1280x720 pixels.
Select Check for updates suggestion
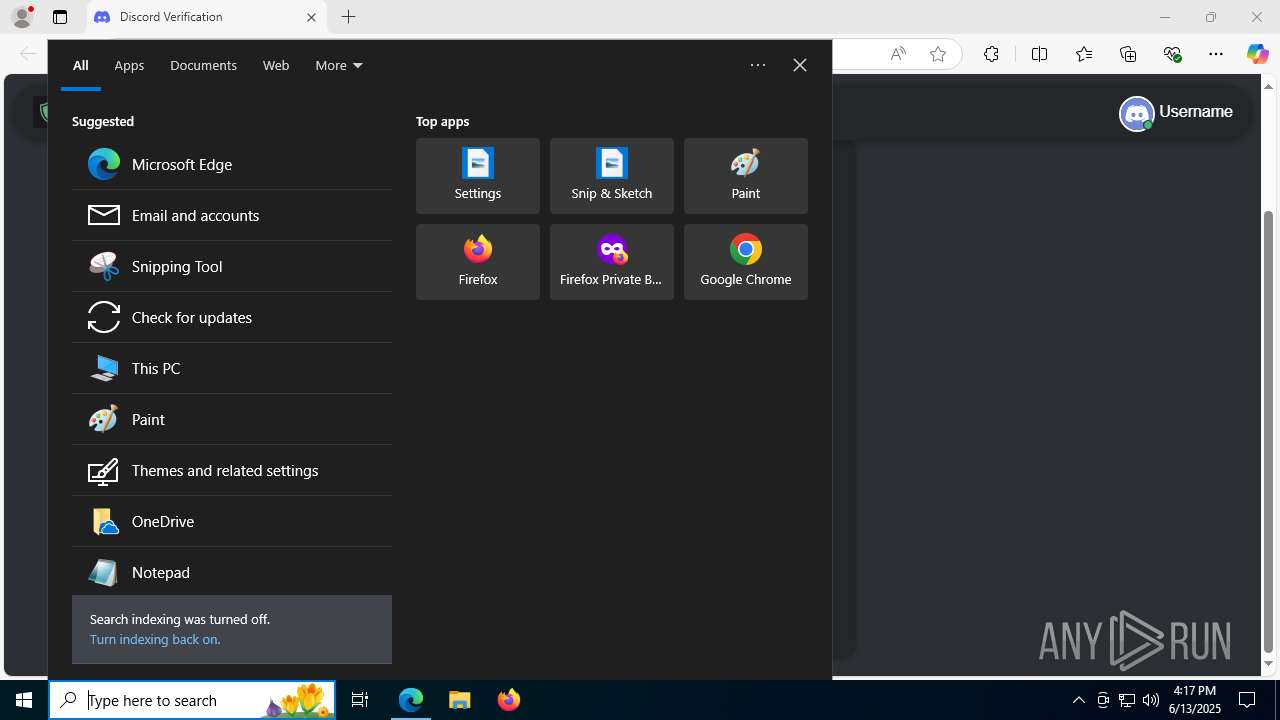point(232,317)
